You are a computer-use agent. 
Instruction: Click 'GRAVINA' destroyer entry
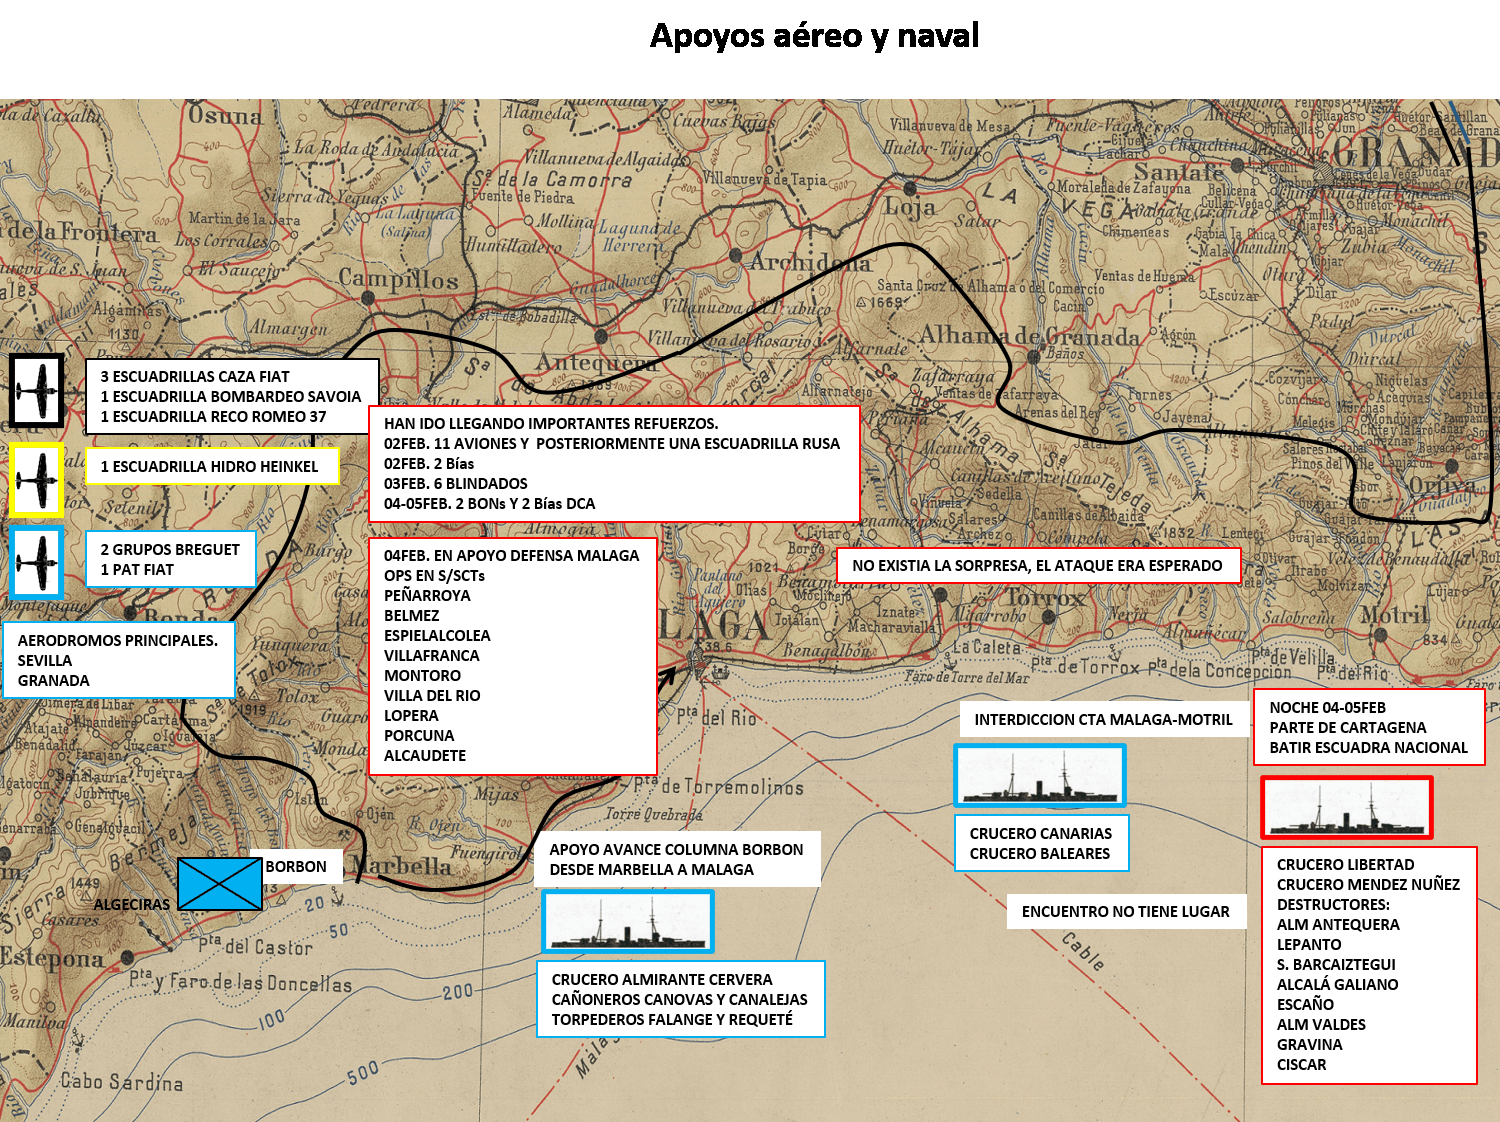pyautogui.click(x=1310, y=1045)
